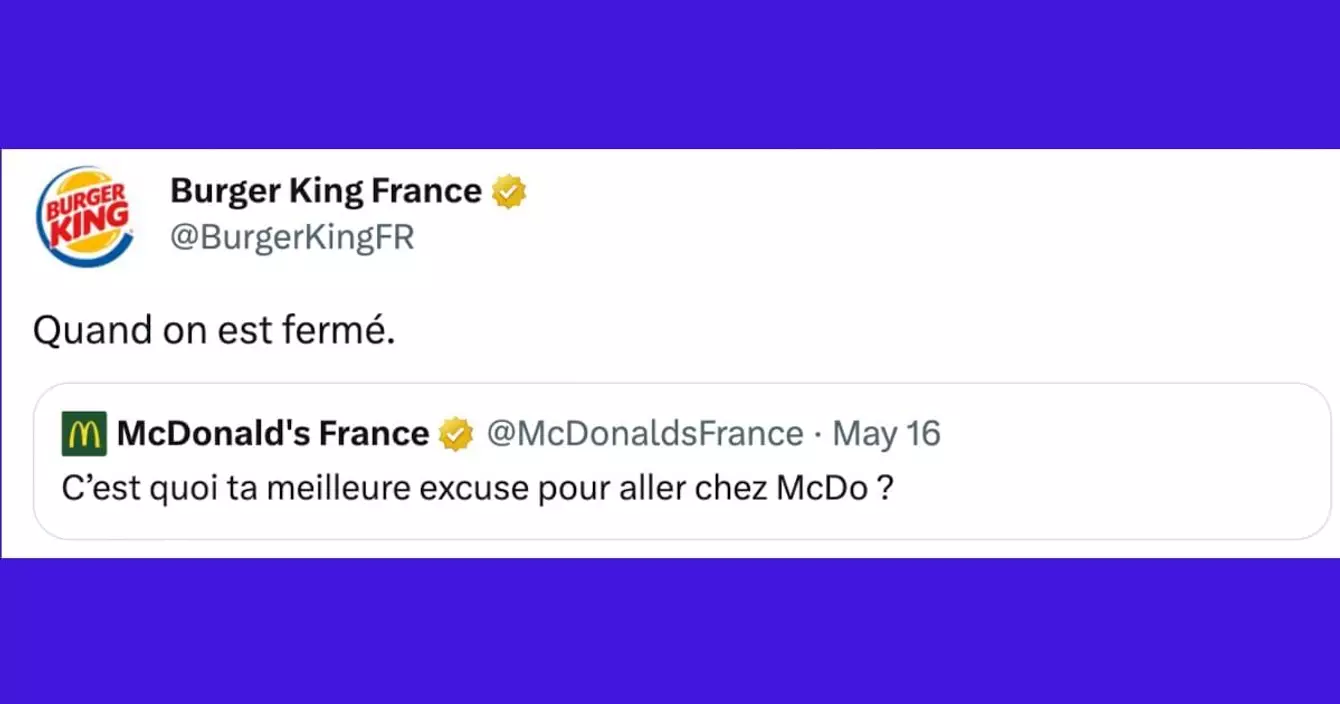Viewport: 1340px width, 704px height.
Task: Click the question mark ending the quoted tweet
Action: pyautogui.click(x=886, y=492)
